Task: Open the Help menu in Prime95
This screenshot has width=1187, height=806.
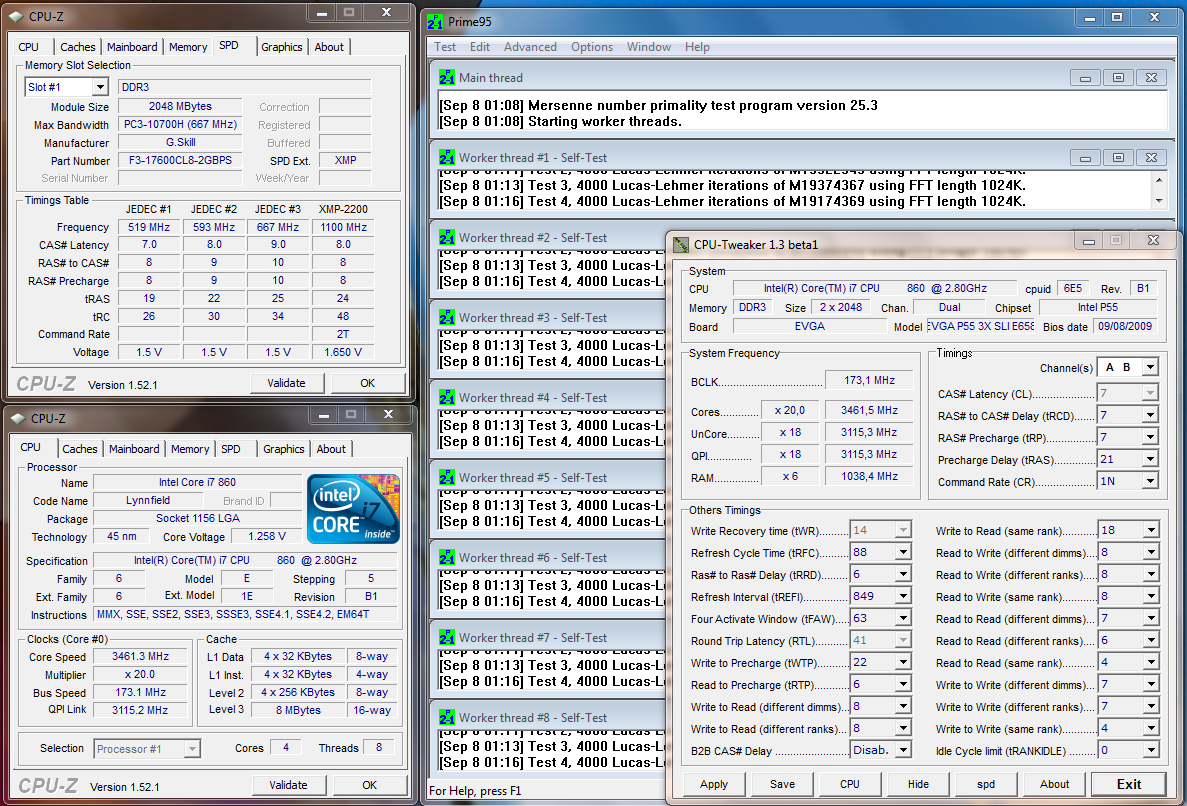Action: click(x=697, y=47)
